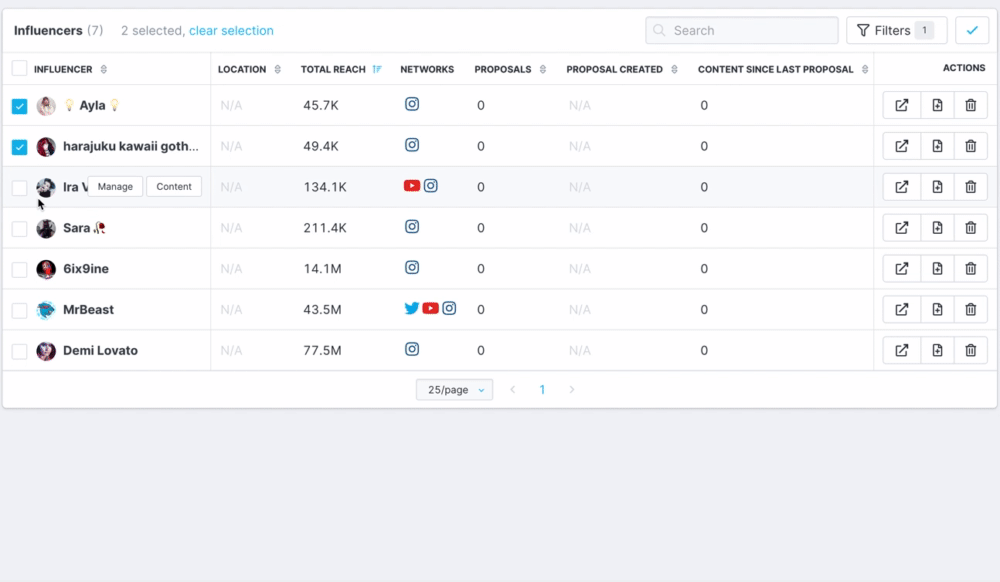Screen dimensions: 1000x582
Task: Open external link for Ayla row
Action: 901,105
